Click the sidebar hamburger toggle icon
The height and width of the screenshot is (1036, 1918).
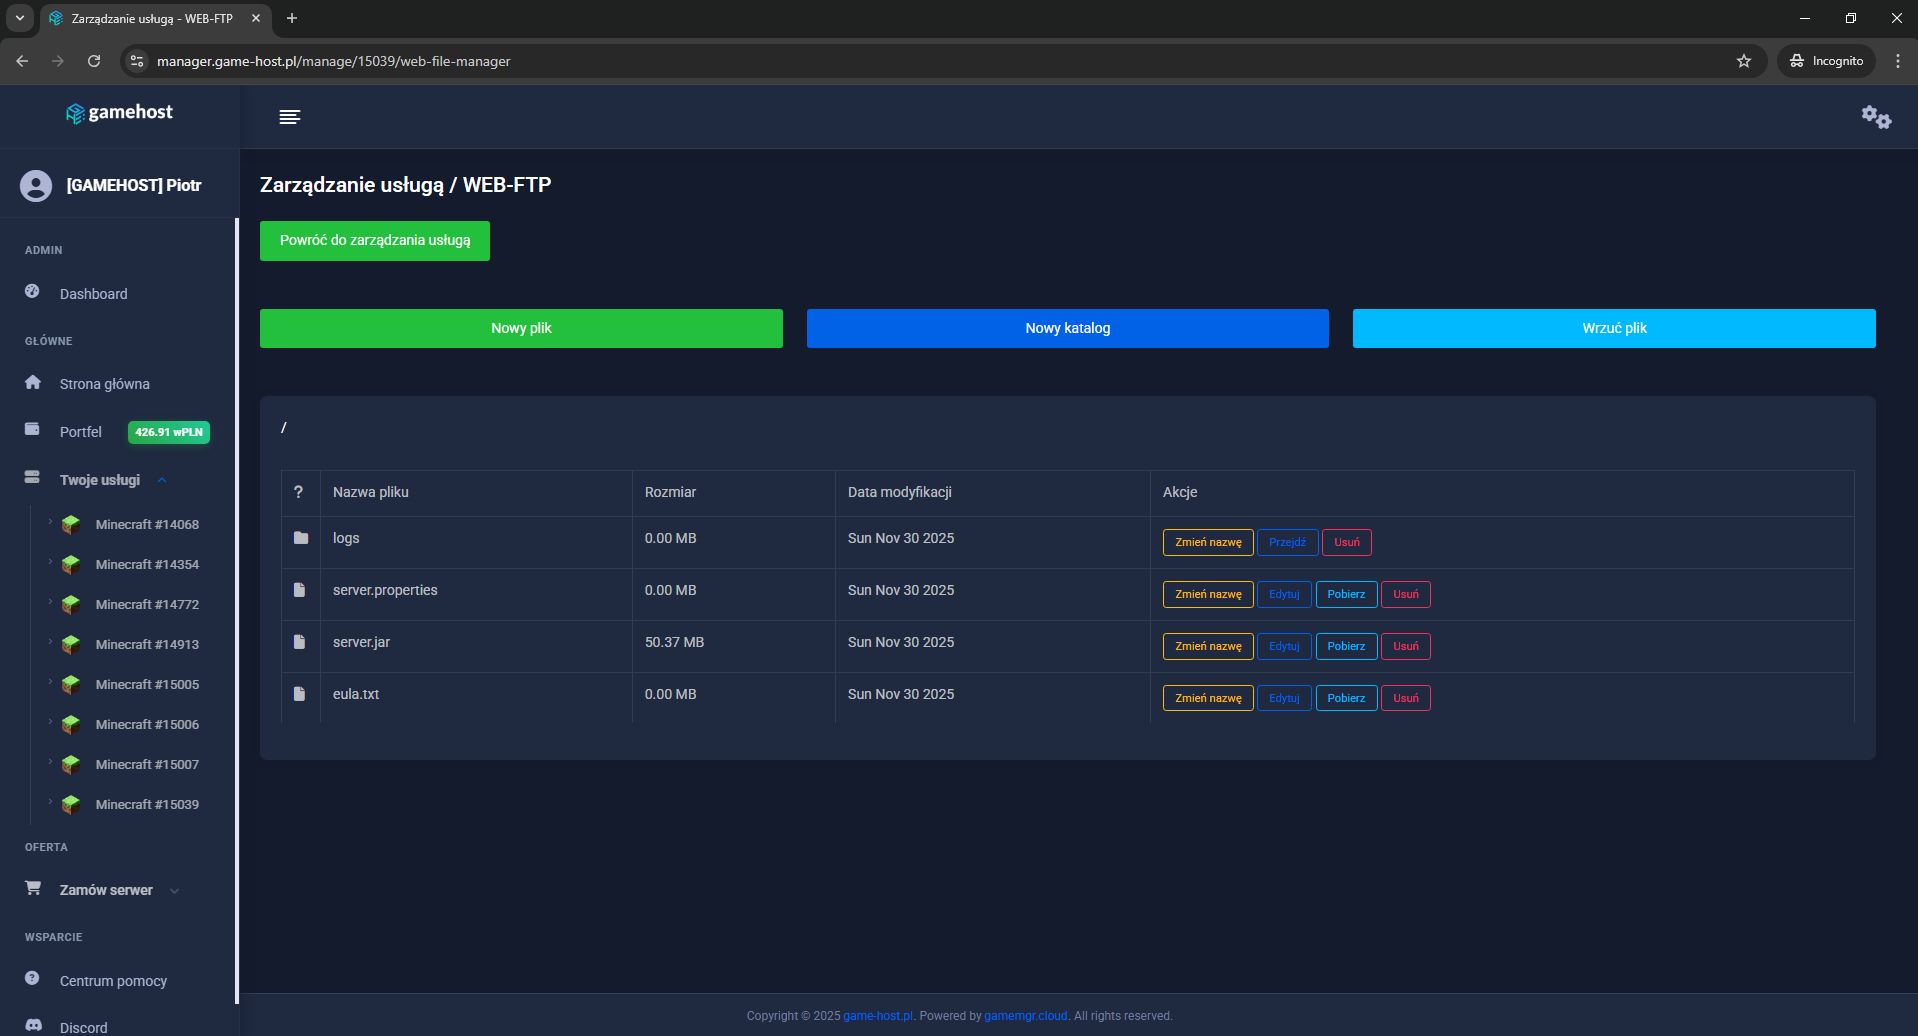click(289, 116)
